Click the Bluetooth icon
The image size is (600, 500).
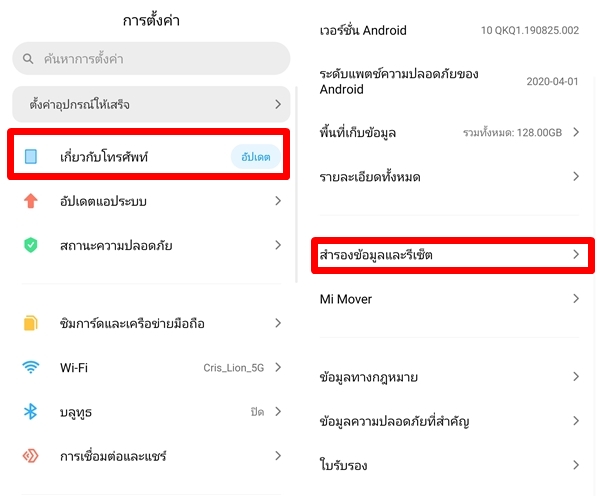click(x=31, y=411)
